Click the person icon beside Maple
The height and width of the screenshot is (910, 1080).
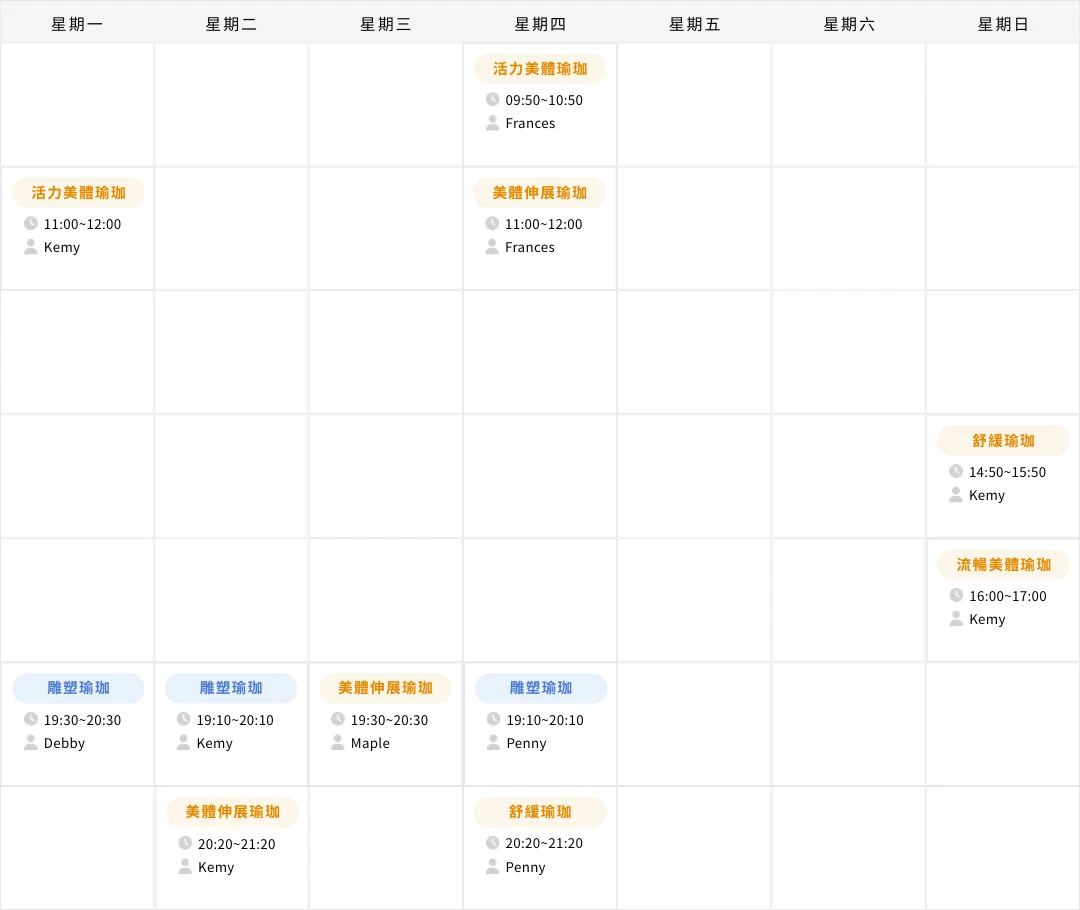(x=338, y=743)
